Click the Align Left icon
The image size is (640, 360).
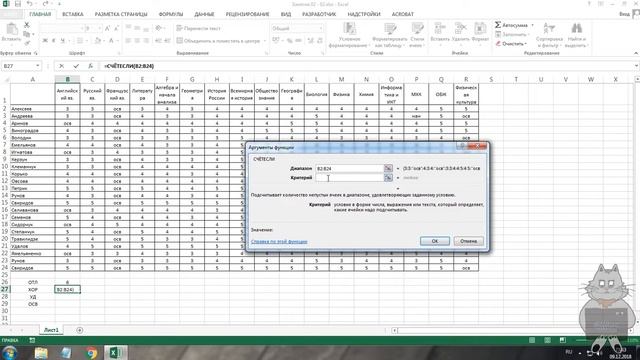[128, 41]
